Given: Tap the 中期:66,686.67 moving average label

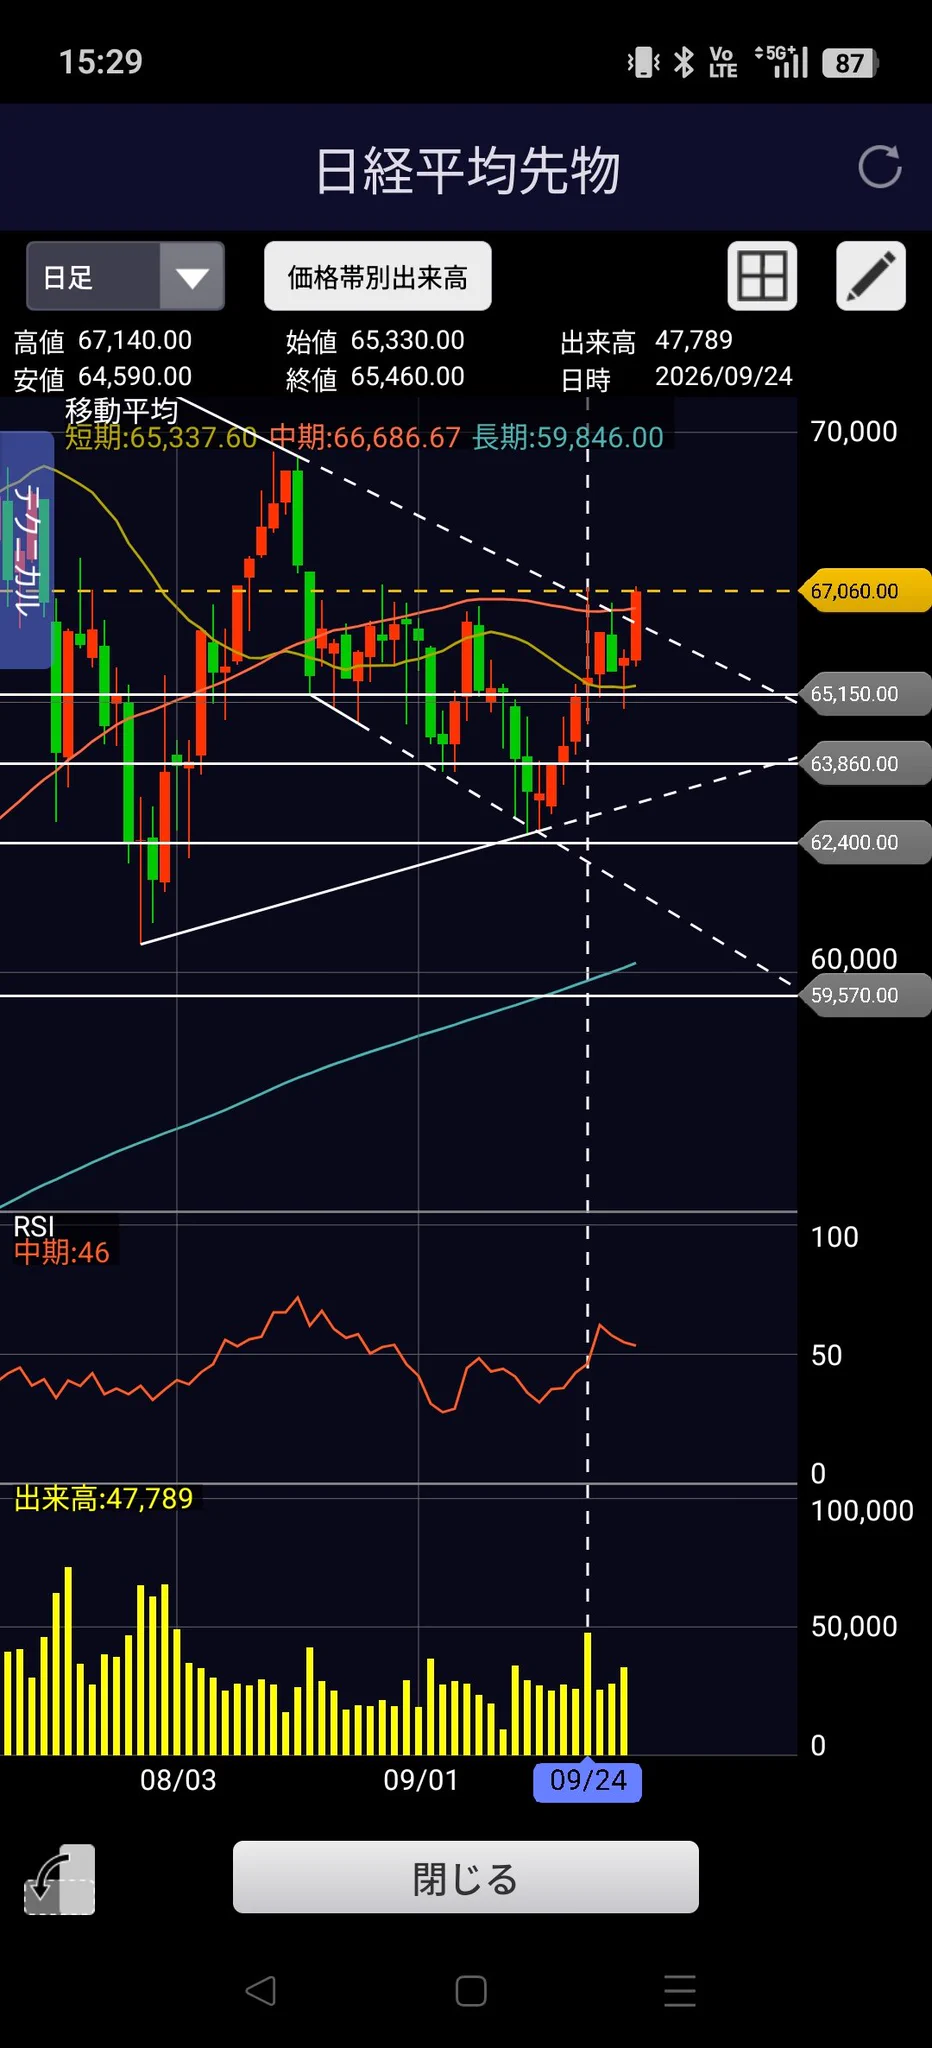Looking at the screenshot, I should coord(365,438).
